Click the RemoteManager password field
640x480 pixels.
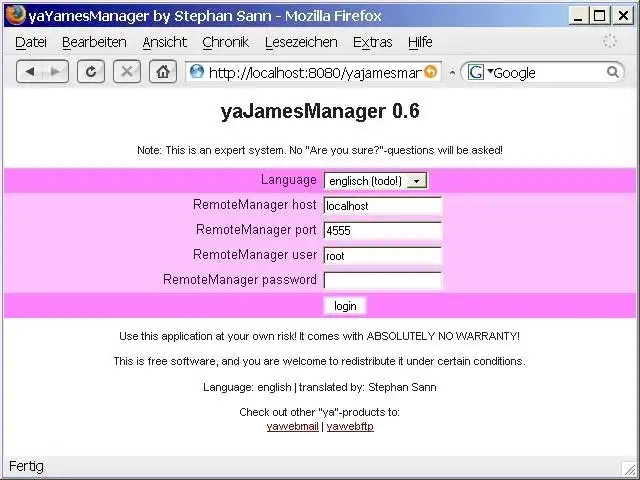point(382,281)
